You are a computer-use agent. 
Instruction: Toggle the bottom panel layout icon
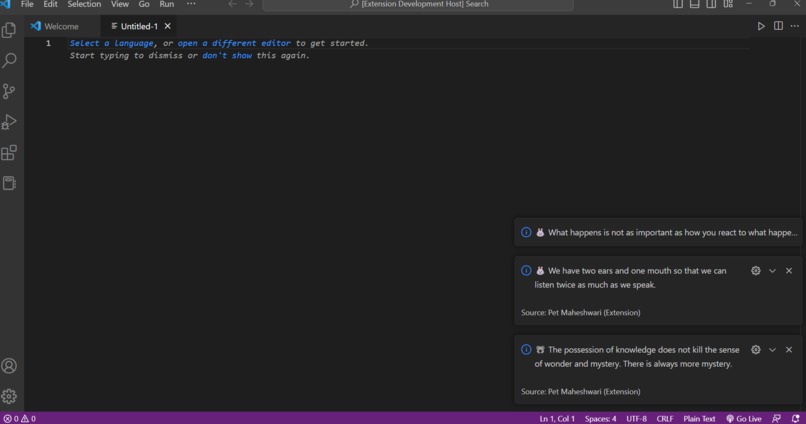coord(694,4)
